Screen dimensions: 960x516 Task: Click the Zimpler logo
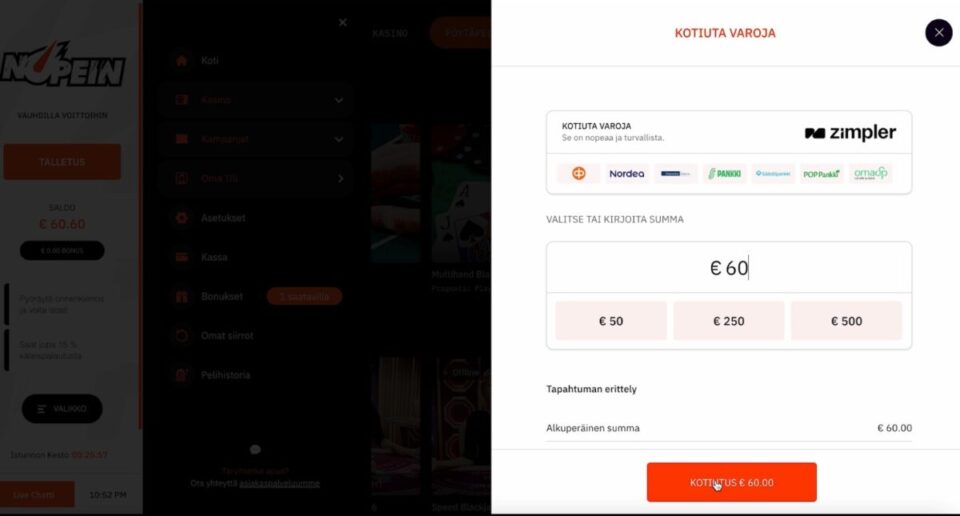[x=850, y=133]
